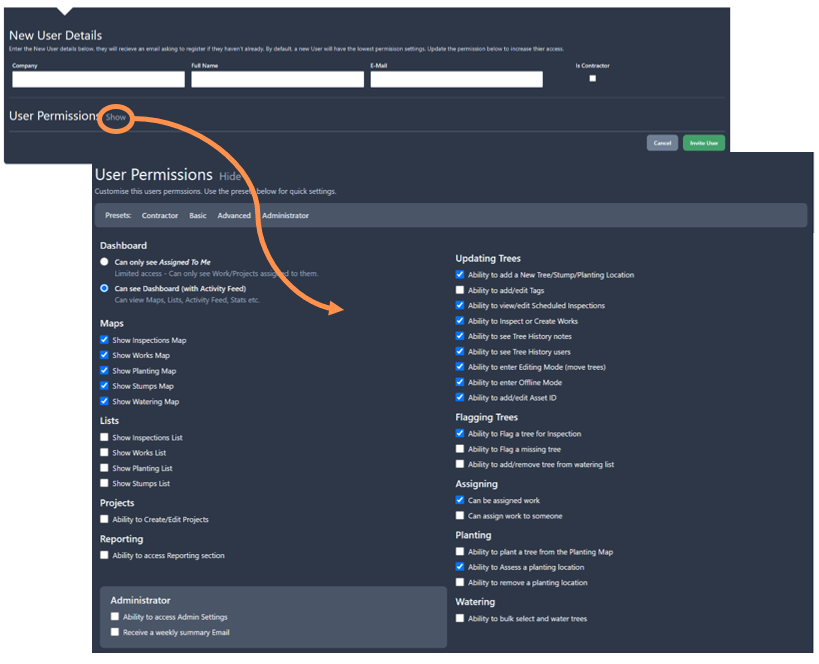Enable Ability to Create/Edit Projects

click(x=105, y=520)
